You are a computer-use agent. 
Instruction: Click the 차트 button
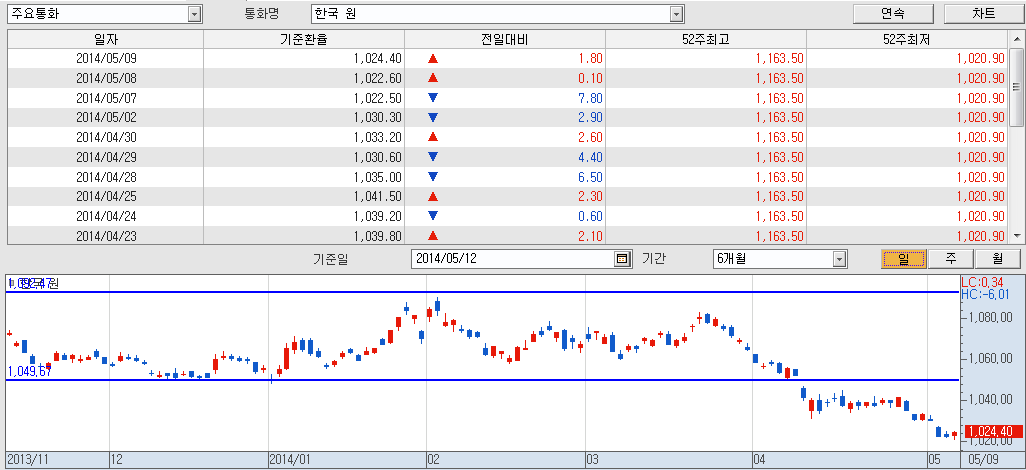983,13
